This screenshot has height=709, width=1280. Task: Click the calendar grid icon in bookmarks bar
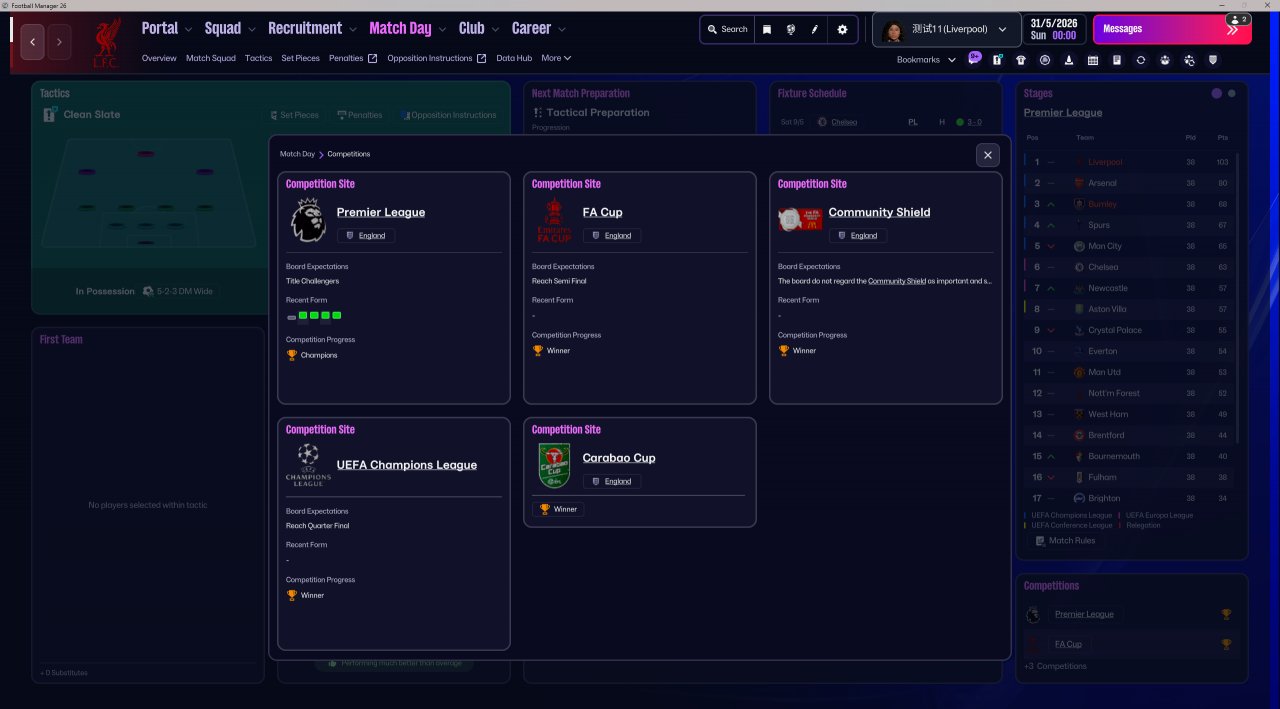(1093, 60)
